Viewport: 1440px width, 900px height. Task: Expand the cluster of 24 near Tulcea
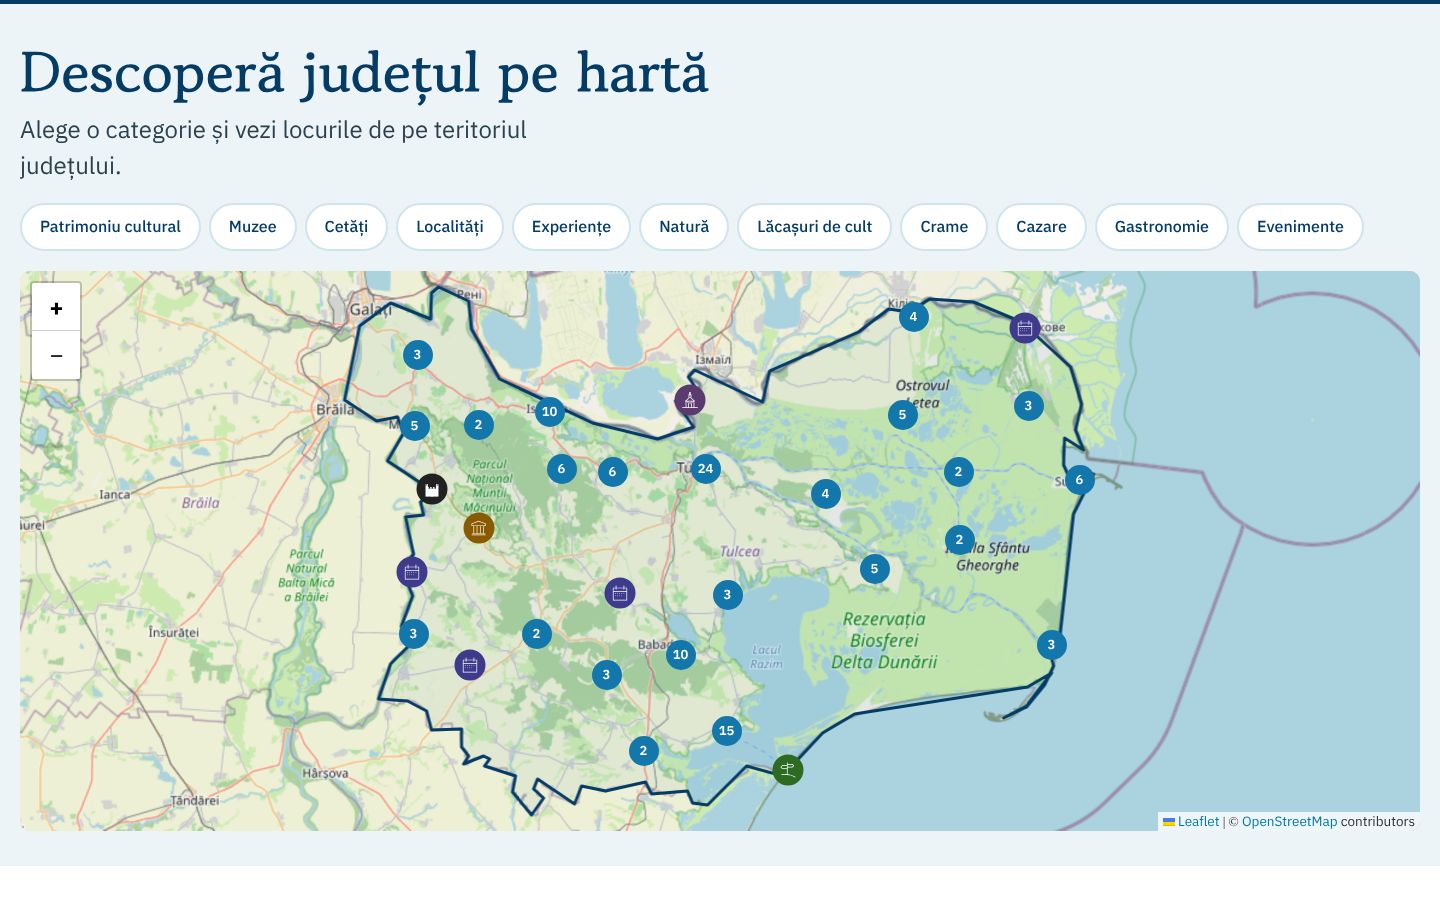click(706, 469)
